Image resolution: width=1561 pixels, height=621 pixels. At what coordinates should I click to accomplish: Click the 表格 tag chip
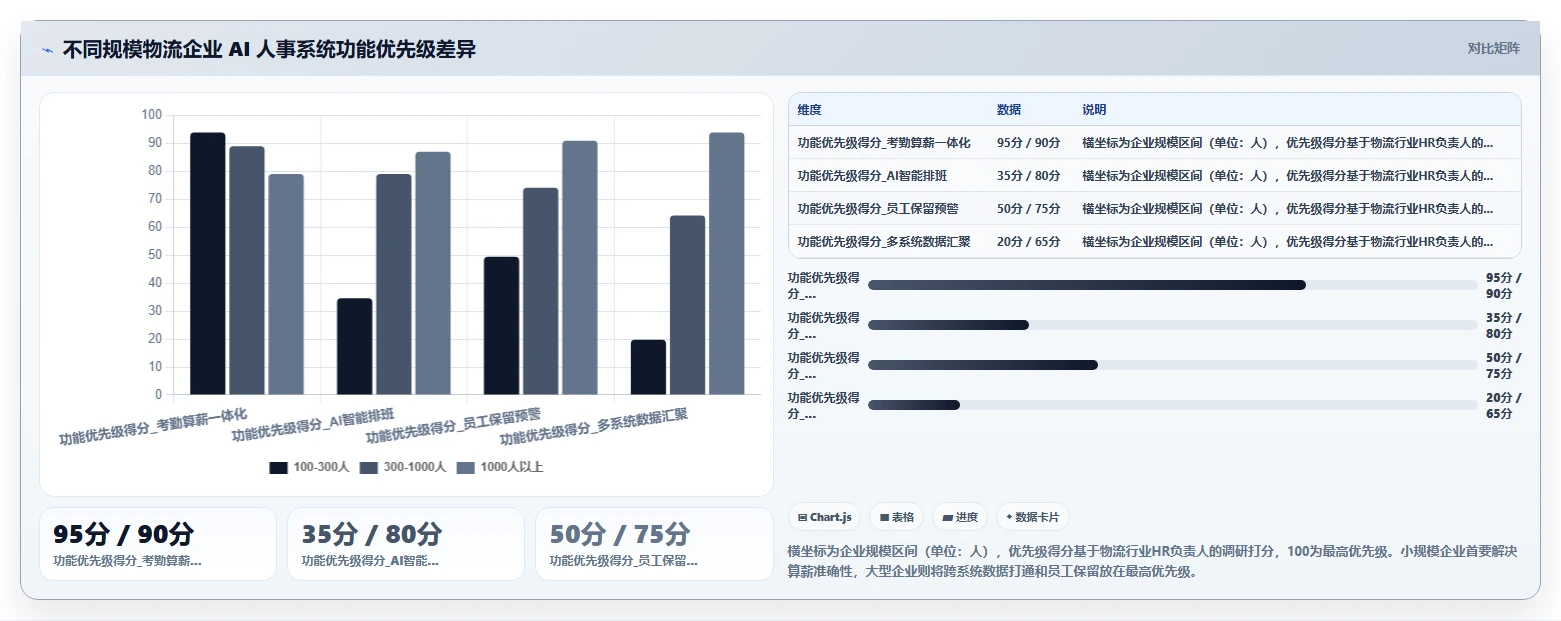tap(897, 517)
